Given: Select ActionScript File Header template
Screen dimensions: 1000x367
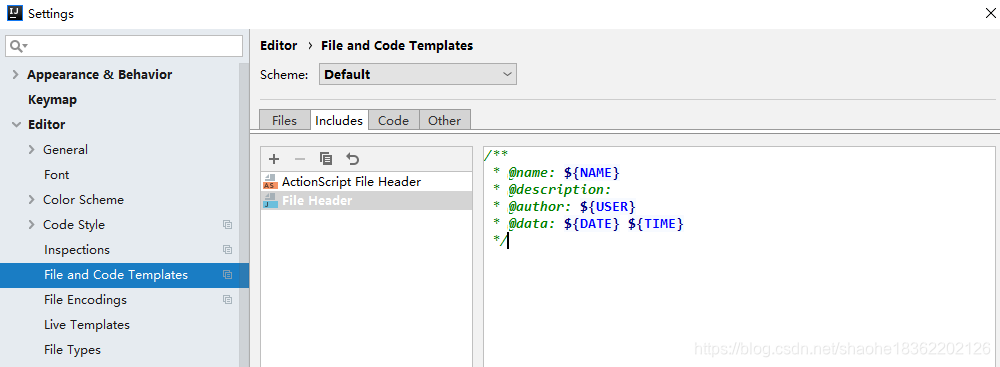Looking at the screenshot, I should coord(367,182).
